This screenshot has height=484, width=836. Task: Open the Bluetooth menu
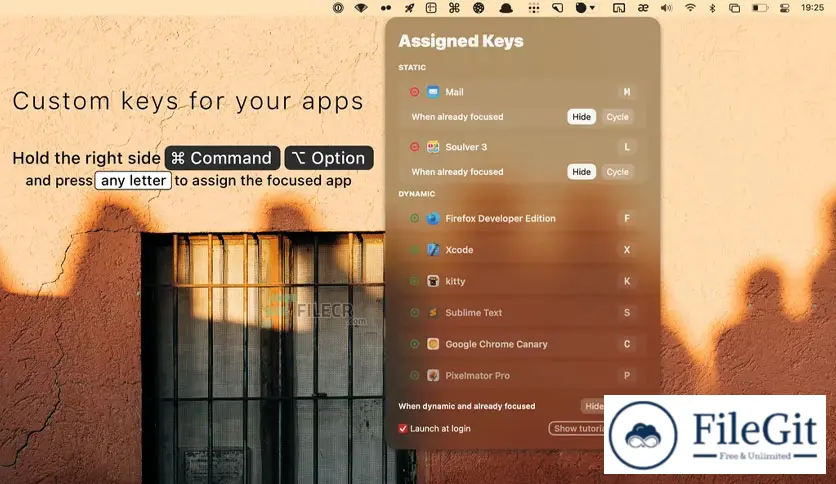[x=712, y=8]
